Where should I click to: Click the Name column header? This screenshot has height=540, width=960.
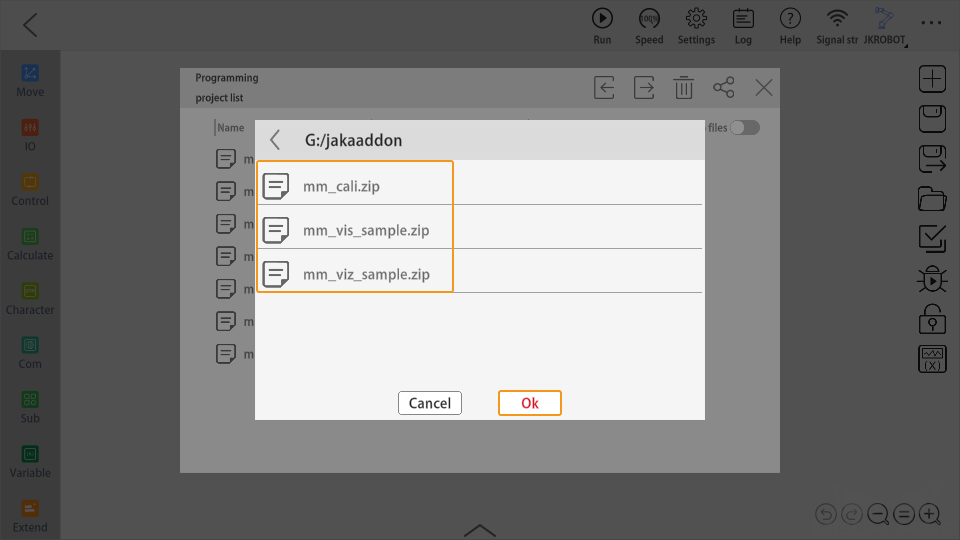[x=231, y=128]
